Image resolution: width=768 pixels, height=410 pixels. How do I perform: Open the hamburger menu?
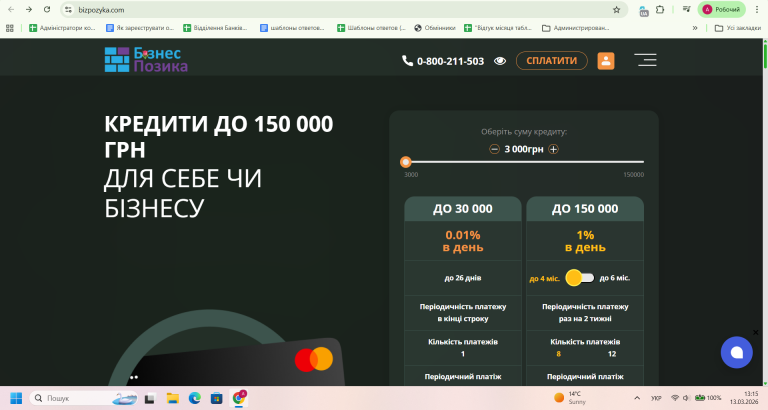646,60
